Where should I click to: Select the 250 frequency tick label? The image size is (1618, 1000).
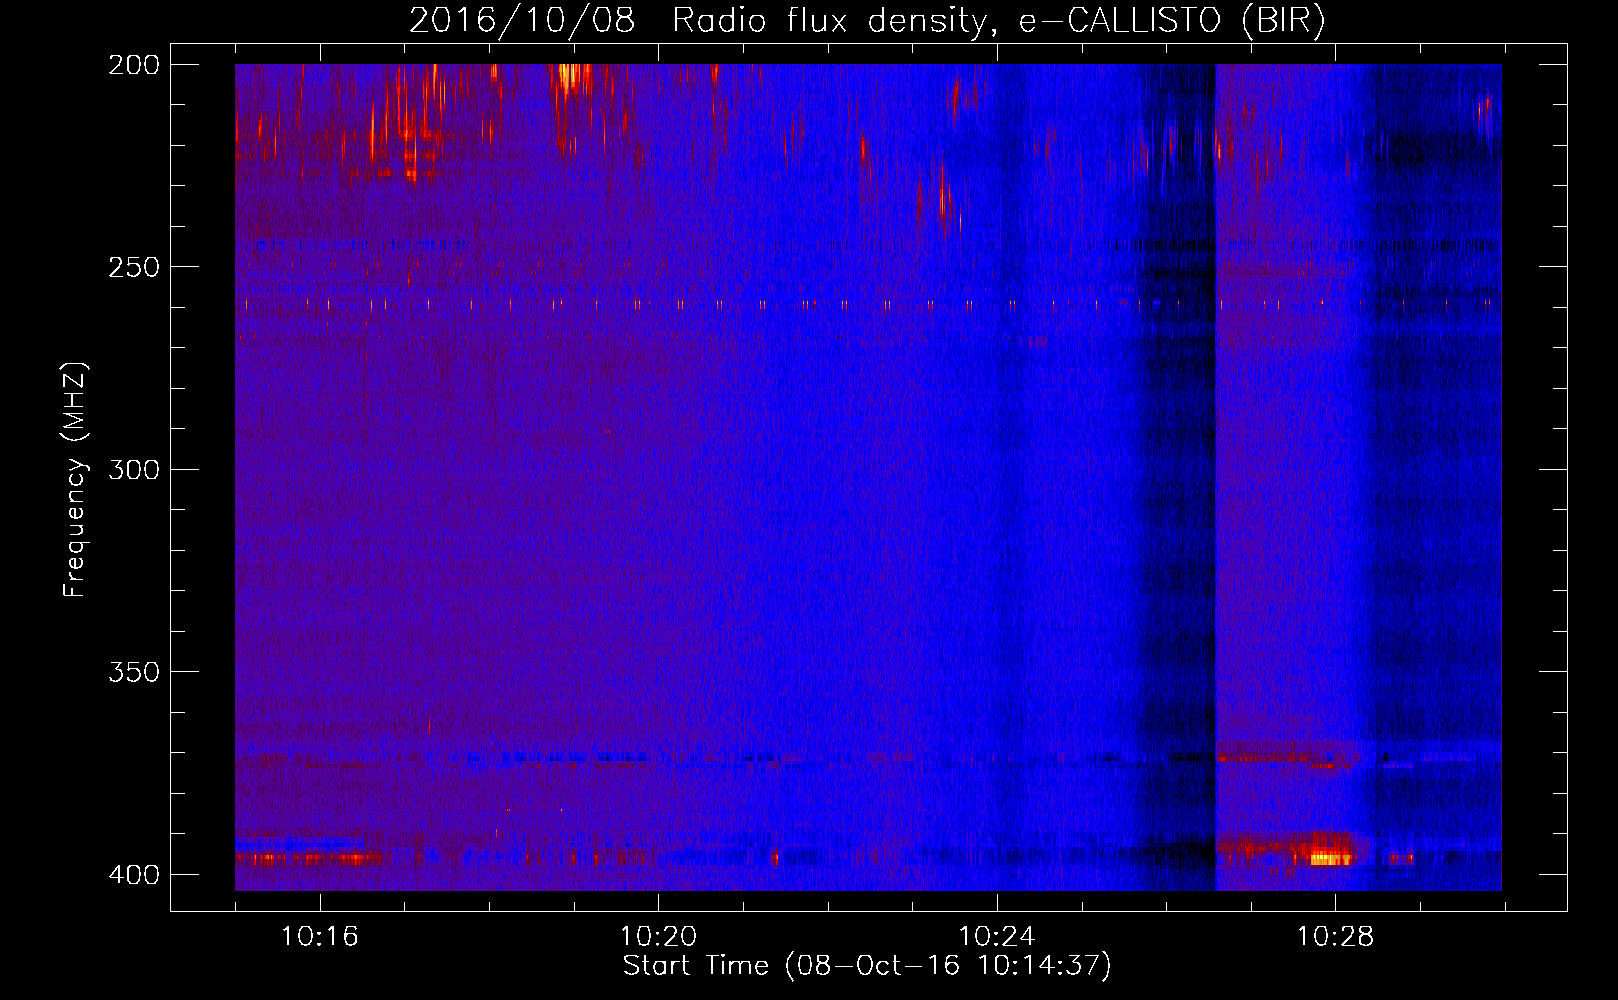(x=134, y=267)
